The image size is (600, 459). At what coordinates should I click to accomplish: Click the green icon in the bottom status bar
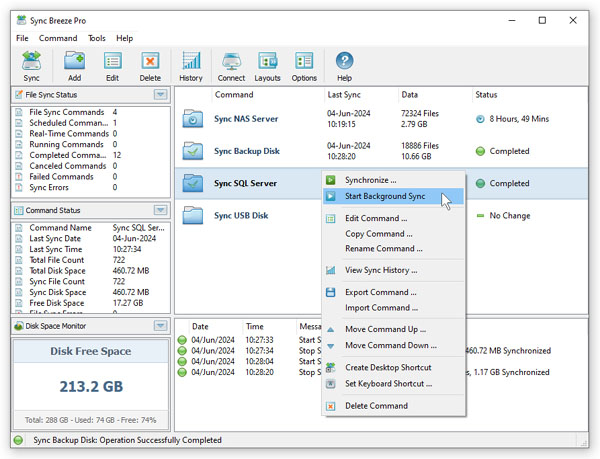[x=18, y=440]
